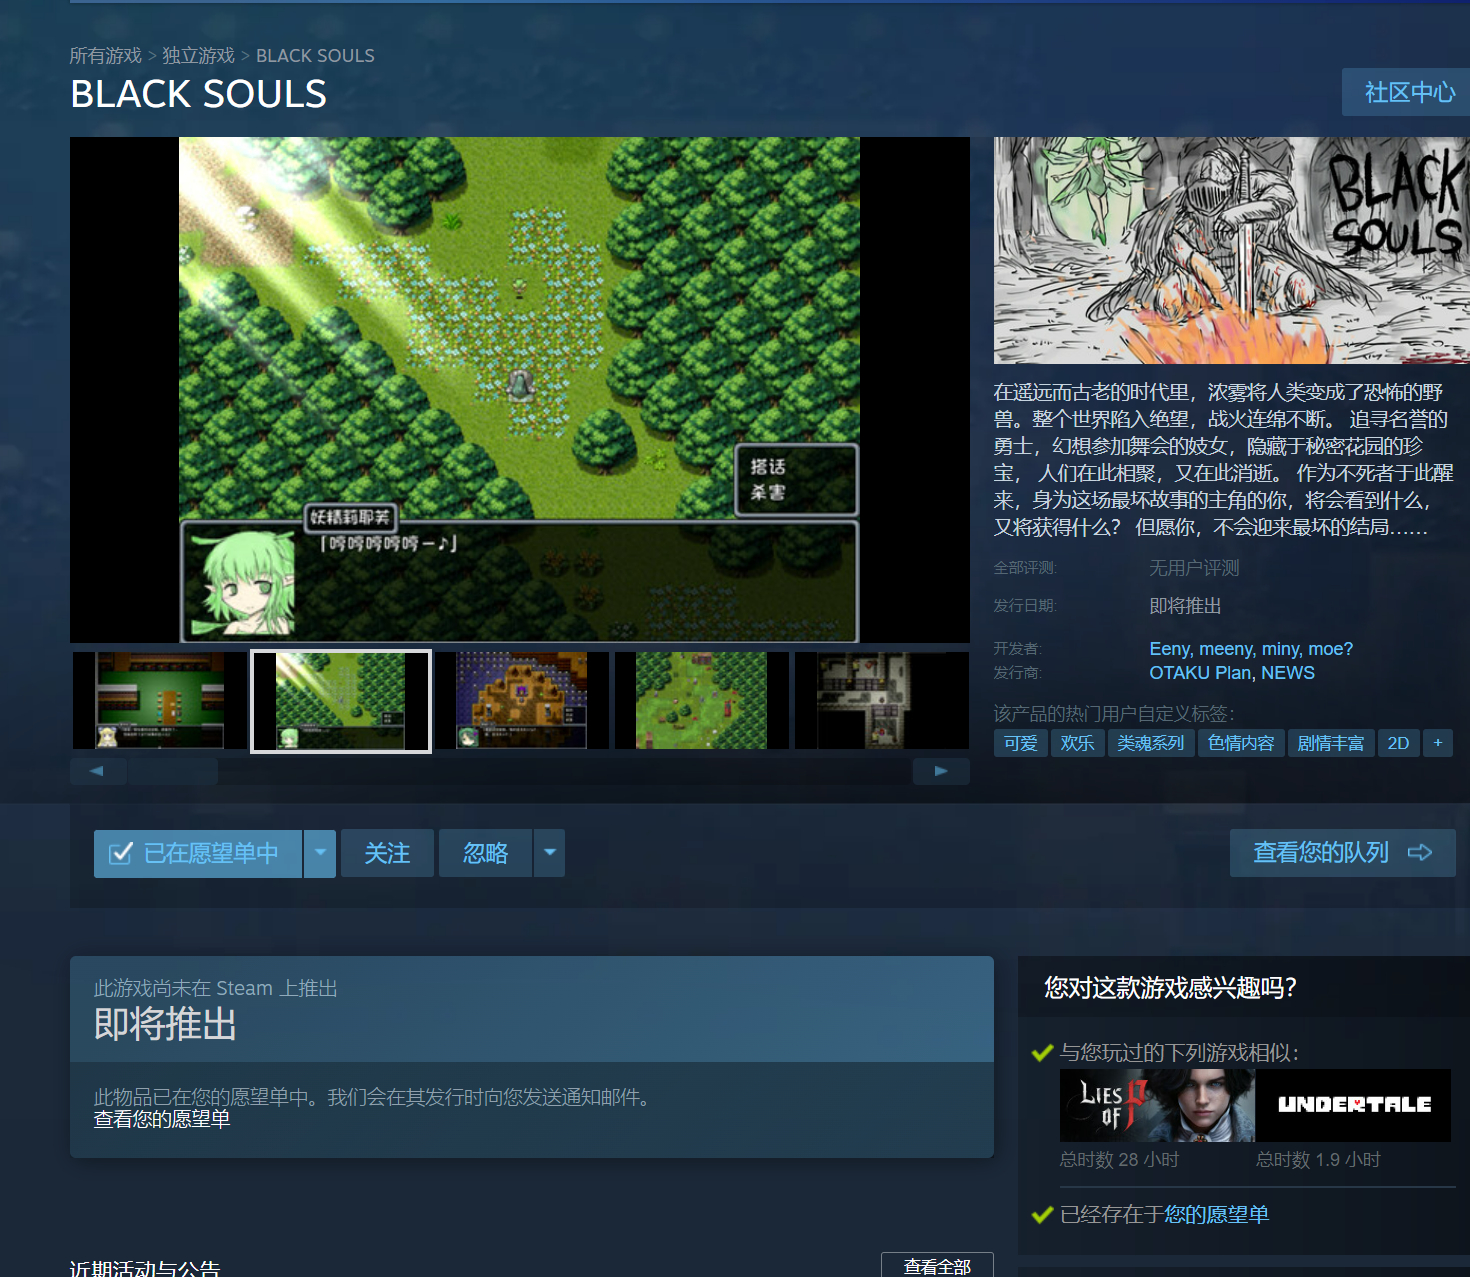1470x1277 pixels.
Task: Click the main game screenshot viewer
Action: [520, 390]
